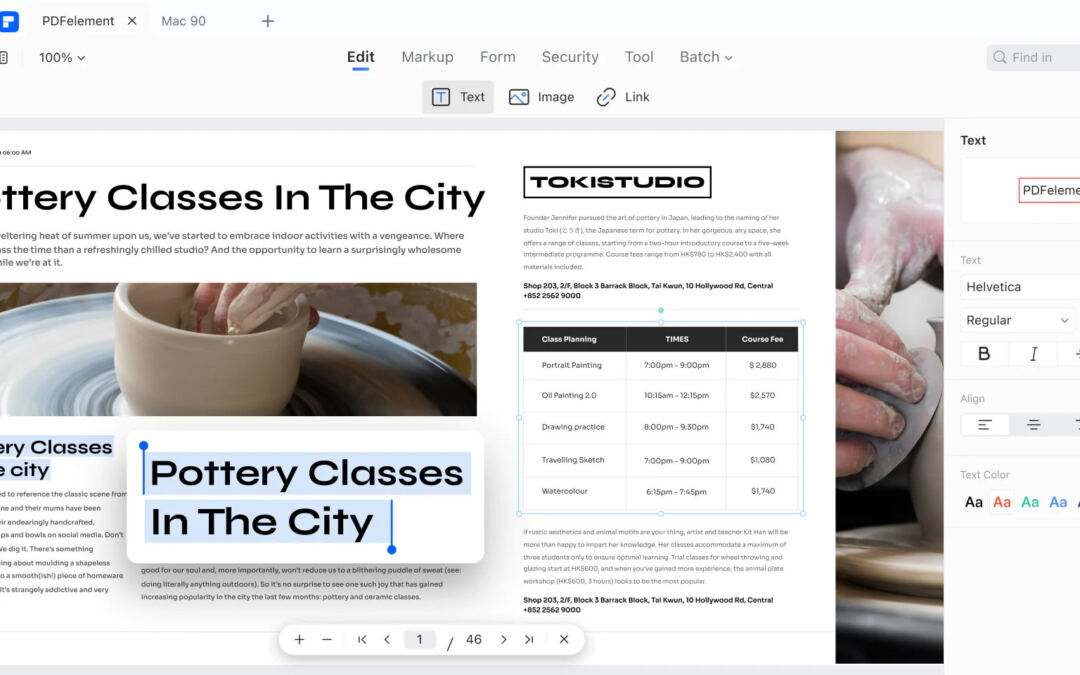Switch to the Markup tab
Screen dimensions: 1080x675
pos(427,57)
